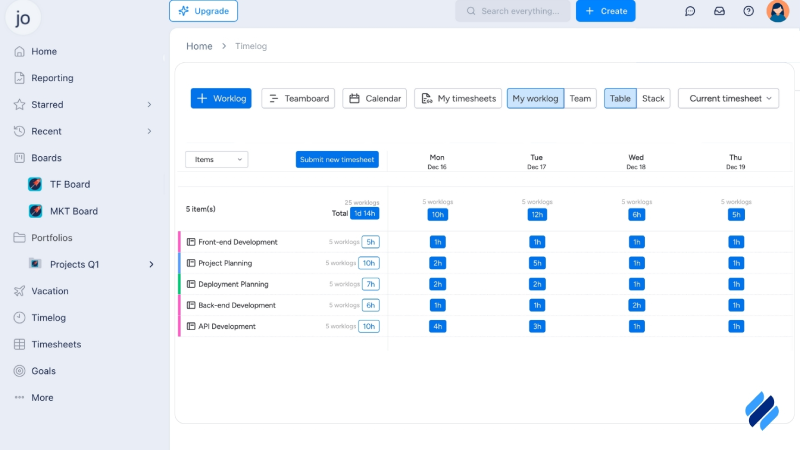This screenshot has width=800, height=450.
Task: Switch to Team worklog view
Action: click(581, 98)
